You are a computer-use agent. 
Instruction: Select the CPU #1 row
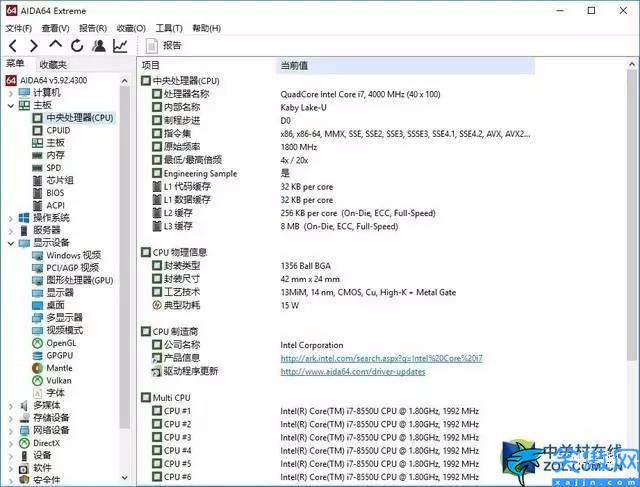(315, 411)
